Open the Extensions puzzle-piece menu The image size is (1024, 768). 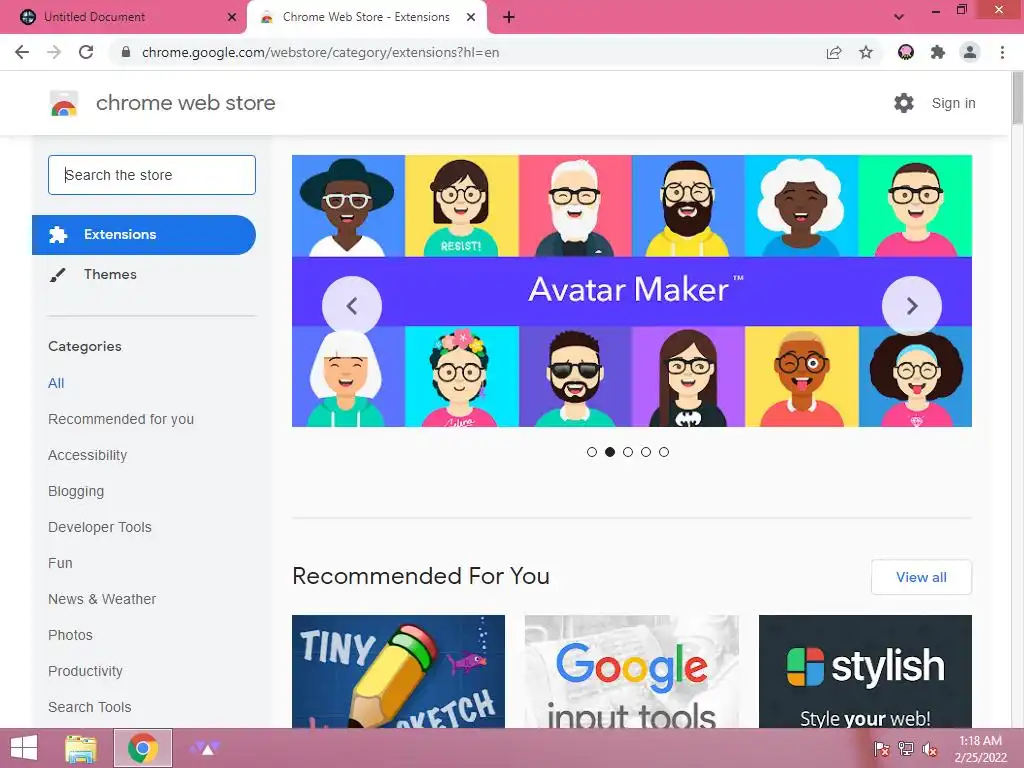pyautogui.click(x=938, y=52)
